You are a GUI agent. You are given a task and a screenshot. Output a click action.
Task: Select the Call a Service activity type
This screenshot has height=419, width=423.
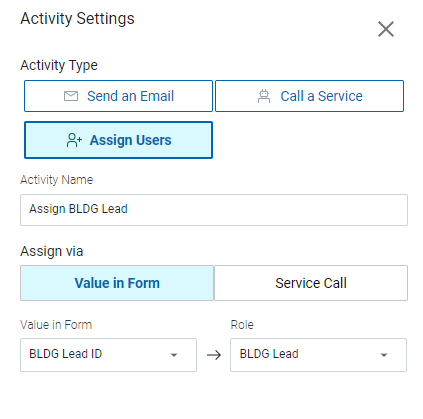point(309,96)
